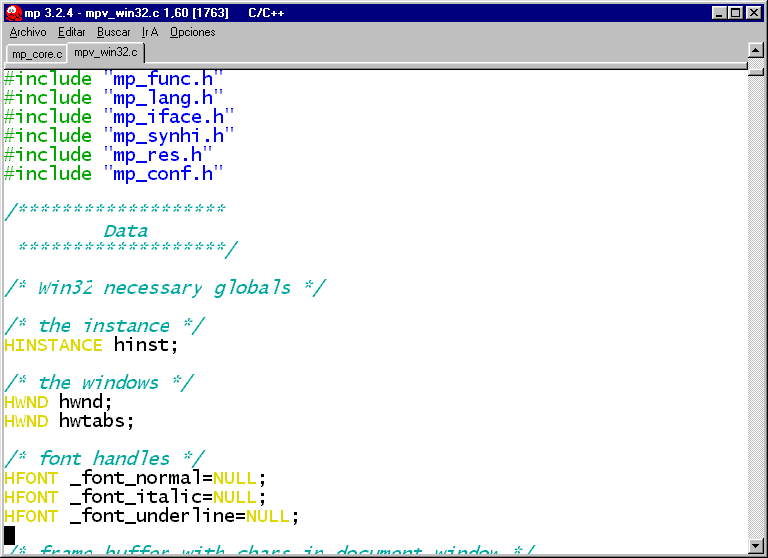
Task: Click the red mp application icon in title bar
Action: 13,12
